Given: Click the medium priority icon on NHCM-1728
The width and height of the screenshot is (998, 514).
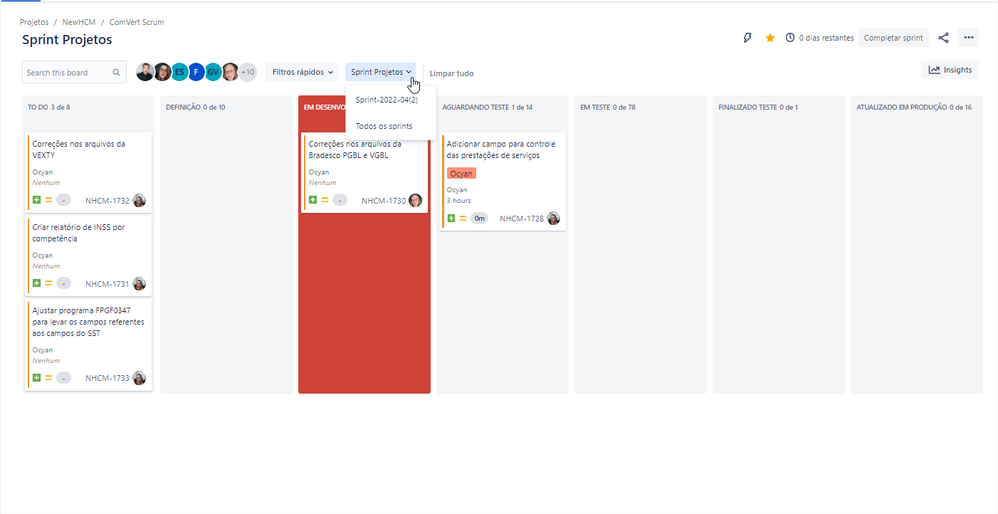Looking at the screenshot, I should click(463, 218).
